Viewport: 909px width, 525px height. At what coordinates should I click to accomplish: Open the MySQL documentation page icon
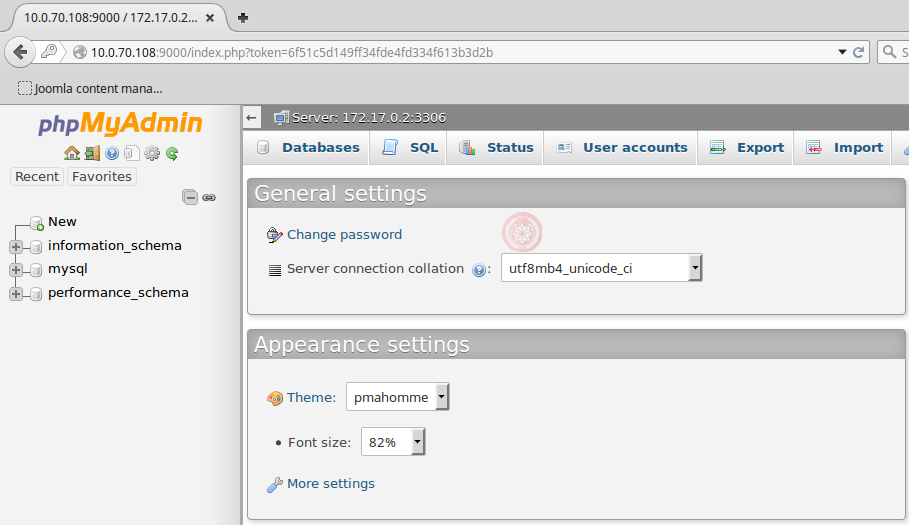coord(132,153)
